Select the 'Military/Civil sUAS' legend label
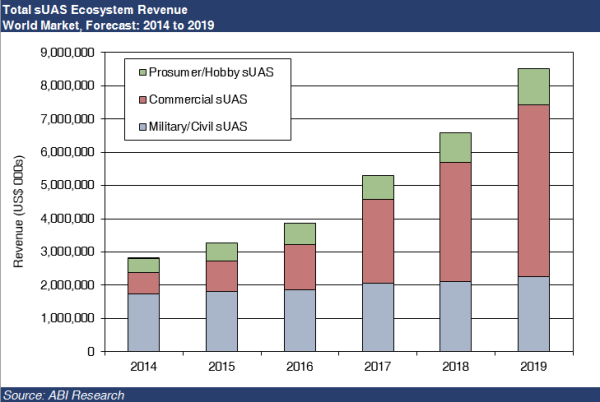Viewport: 600px width, 402px height. pos(198,127)
